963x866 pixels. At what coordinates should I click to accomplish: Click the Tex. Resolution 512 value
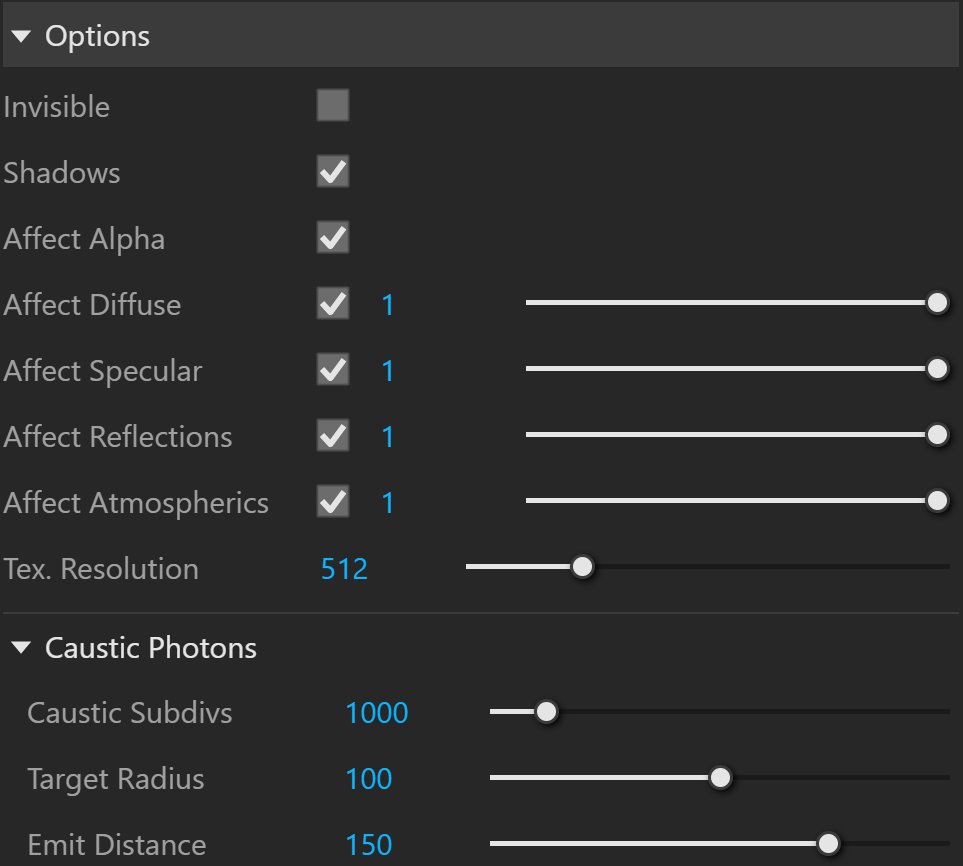[344, 569]
